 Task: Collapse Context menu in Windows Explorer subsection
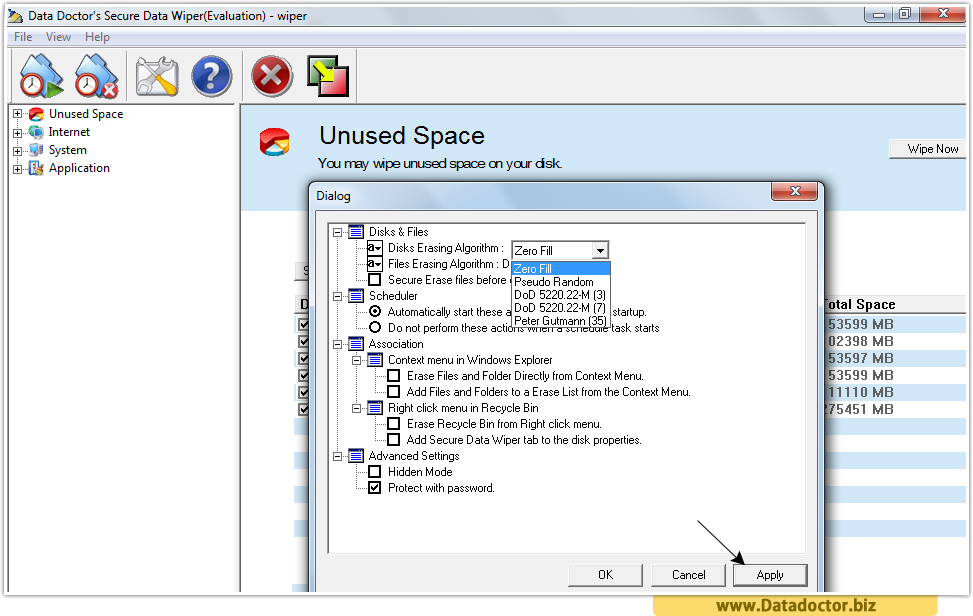pyautogui.click(x=357, y=360)
